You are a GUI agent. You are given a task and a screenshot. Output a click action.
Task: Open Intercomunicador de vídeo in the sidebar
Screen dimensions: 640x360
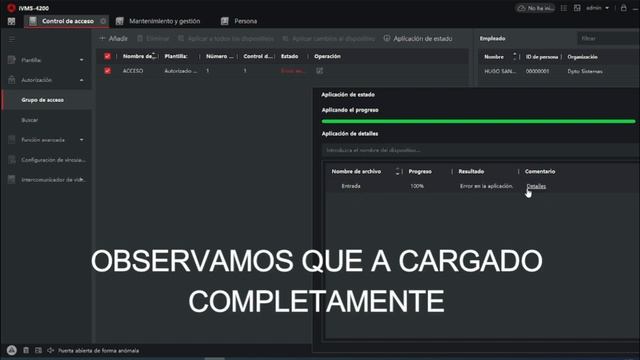coord(47,180)
